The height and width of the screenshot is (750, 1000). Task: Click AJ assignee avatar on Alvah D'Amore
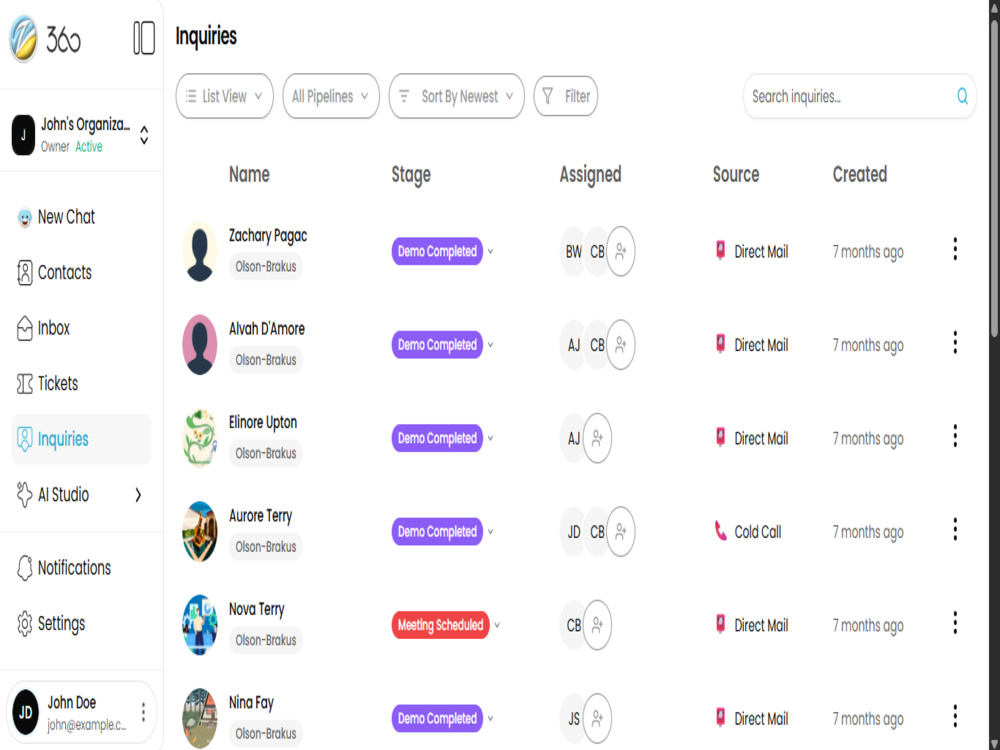[x=573, y=345]
